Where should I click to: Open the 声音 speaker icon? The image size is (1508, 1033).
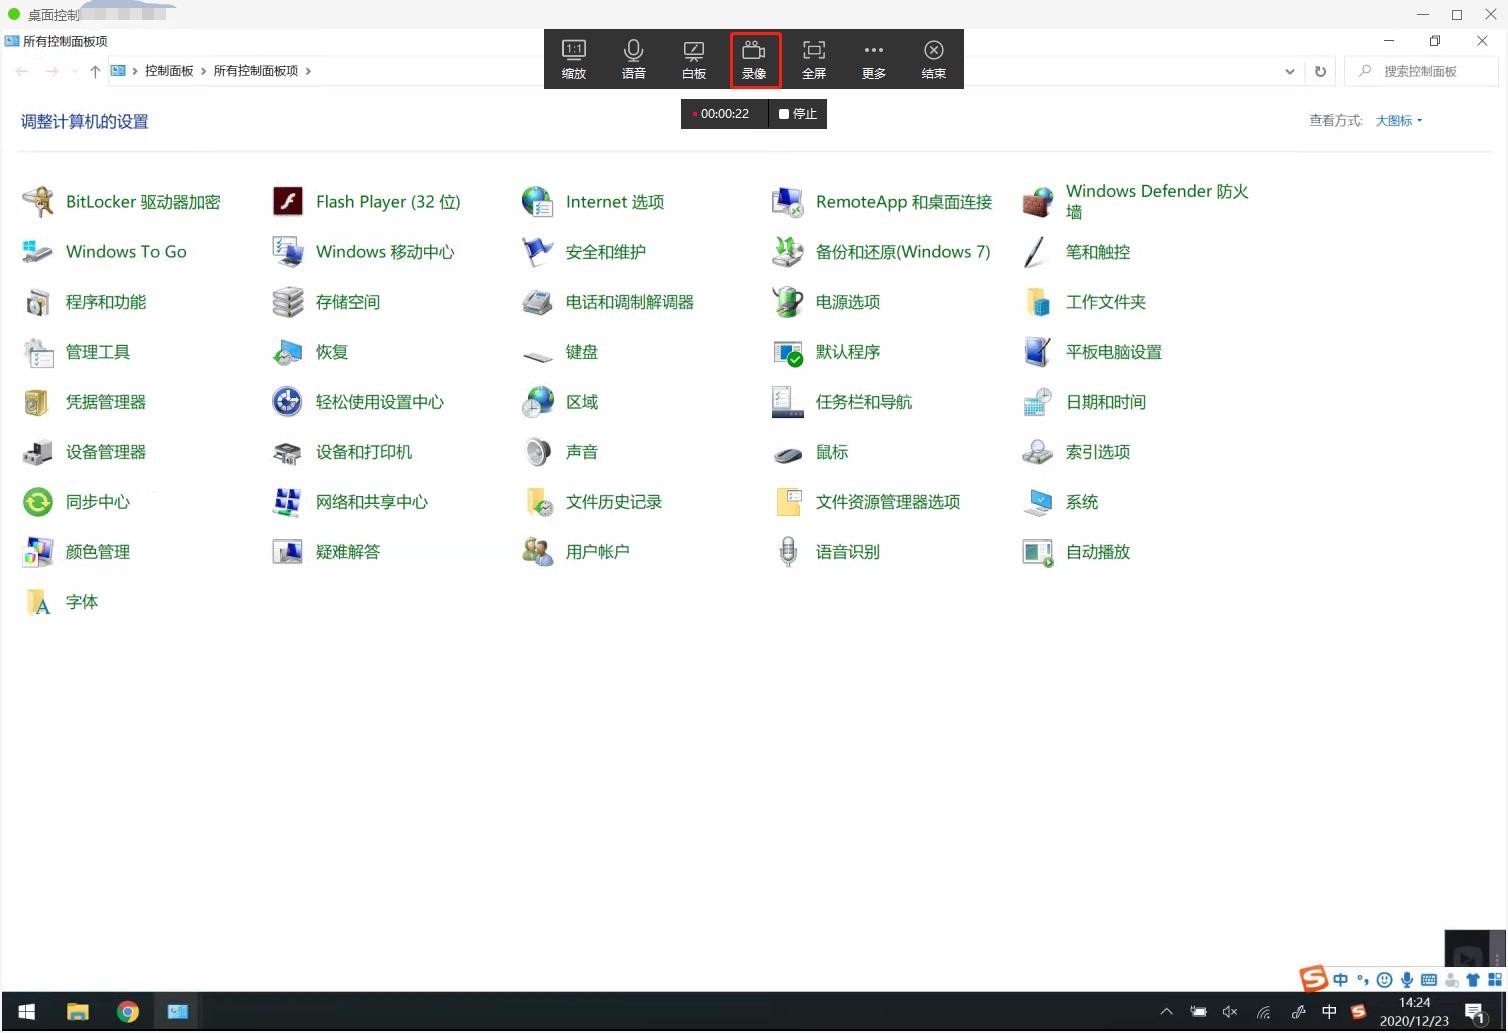[x=538, y=452]
